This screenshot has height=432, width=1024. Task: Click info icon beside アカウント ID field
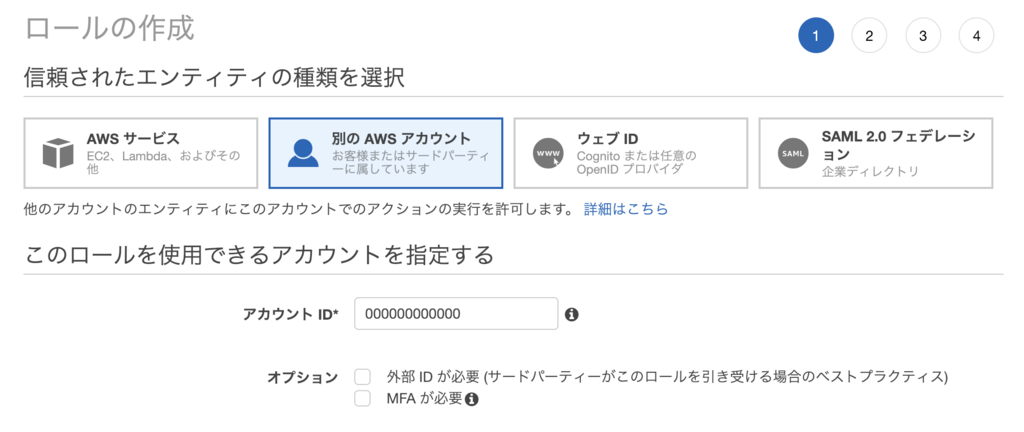pyautogui.click(x=572, y=314)
